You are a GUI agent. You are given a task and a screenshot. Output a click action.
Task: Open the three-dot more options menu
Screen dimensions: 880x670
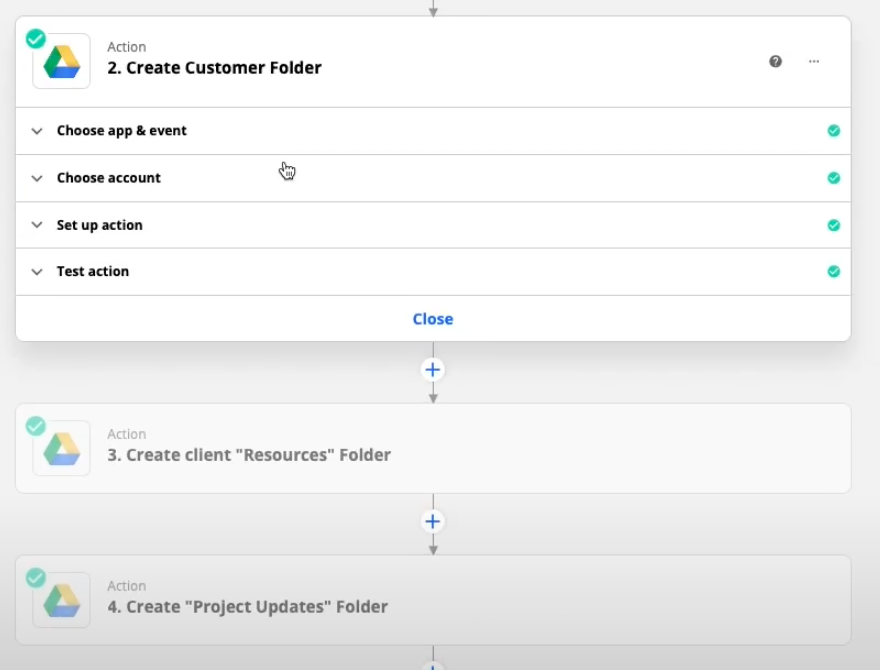814,61
